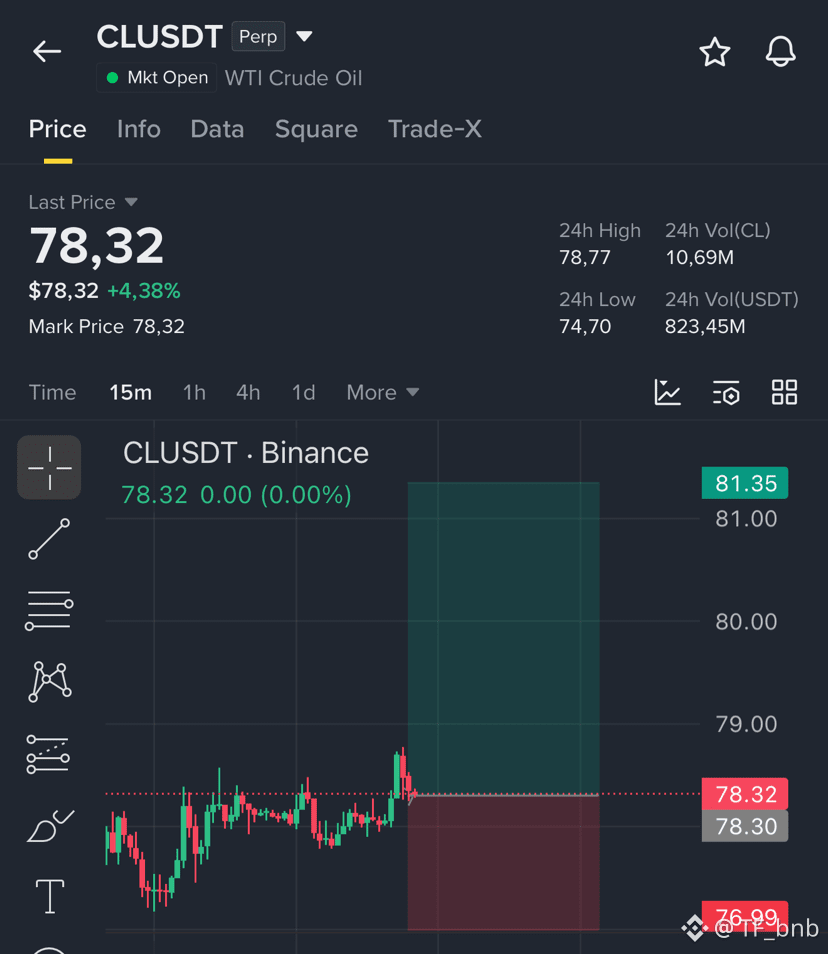Open the More timeframes dropdown
Viewport: 828px width, 954px height.
[x=383, y=392]
